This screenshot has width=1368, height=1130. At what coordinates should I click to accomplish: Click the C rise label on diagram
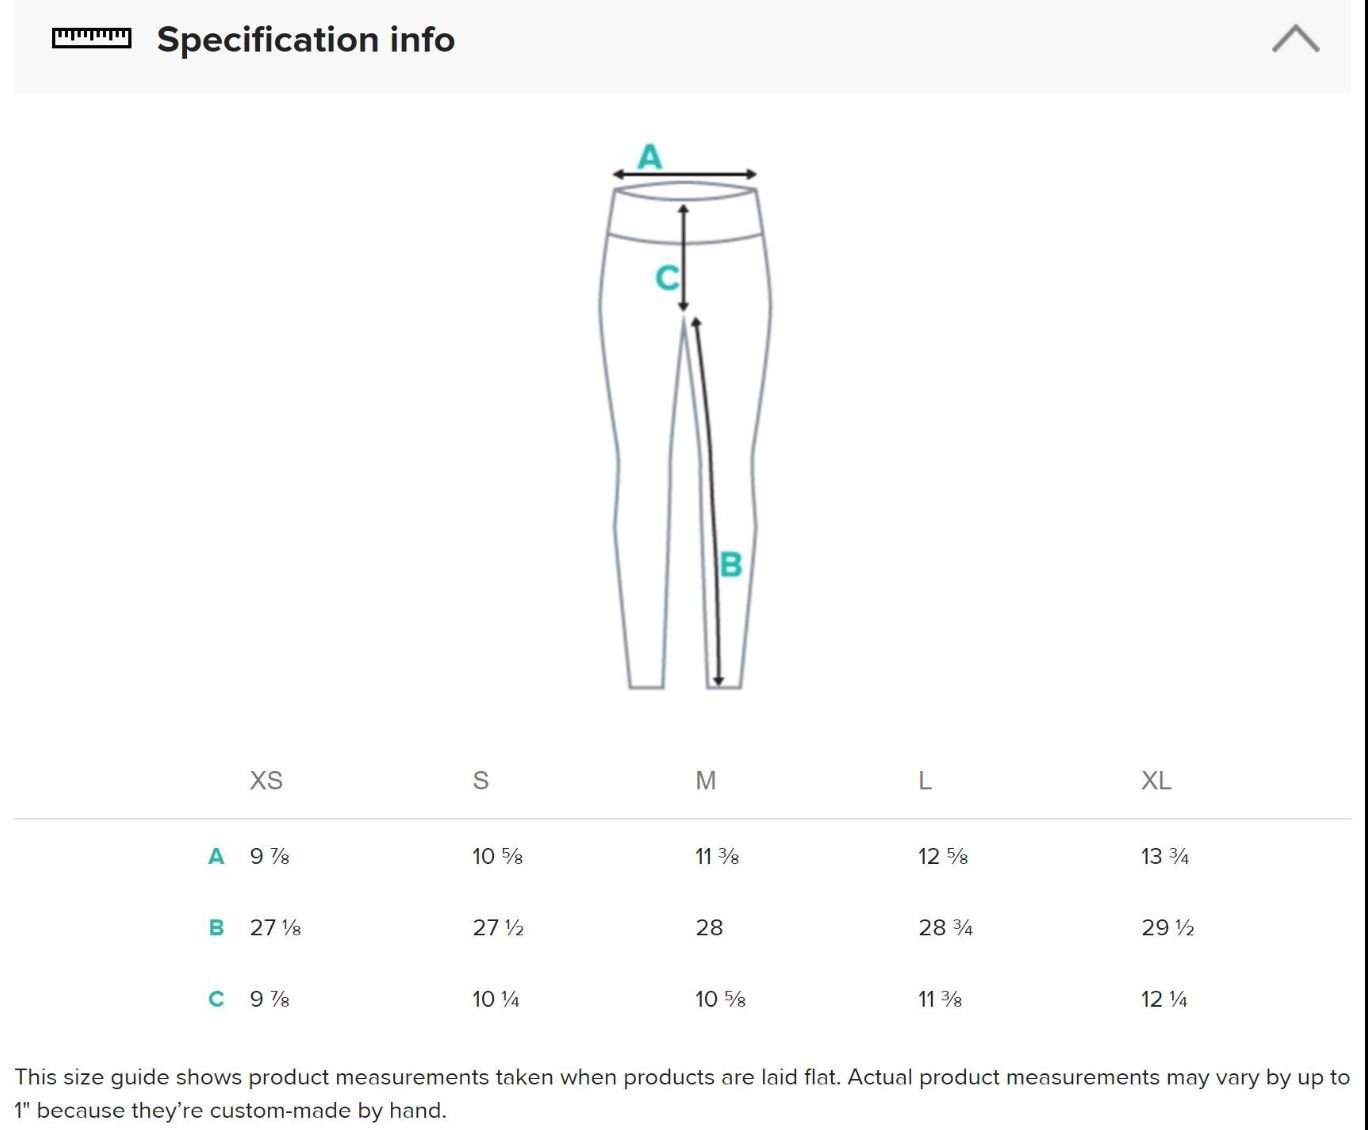(x=666, y=278)
